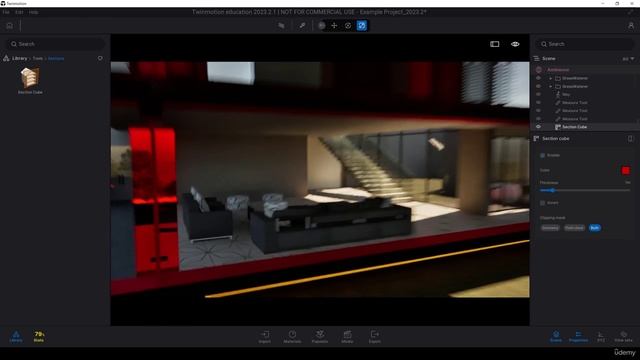This screenshot has width=640, height=360.
Task: Adjust the Thickness slider handle
Action: (x=553, y=190)
